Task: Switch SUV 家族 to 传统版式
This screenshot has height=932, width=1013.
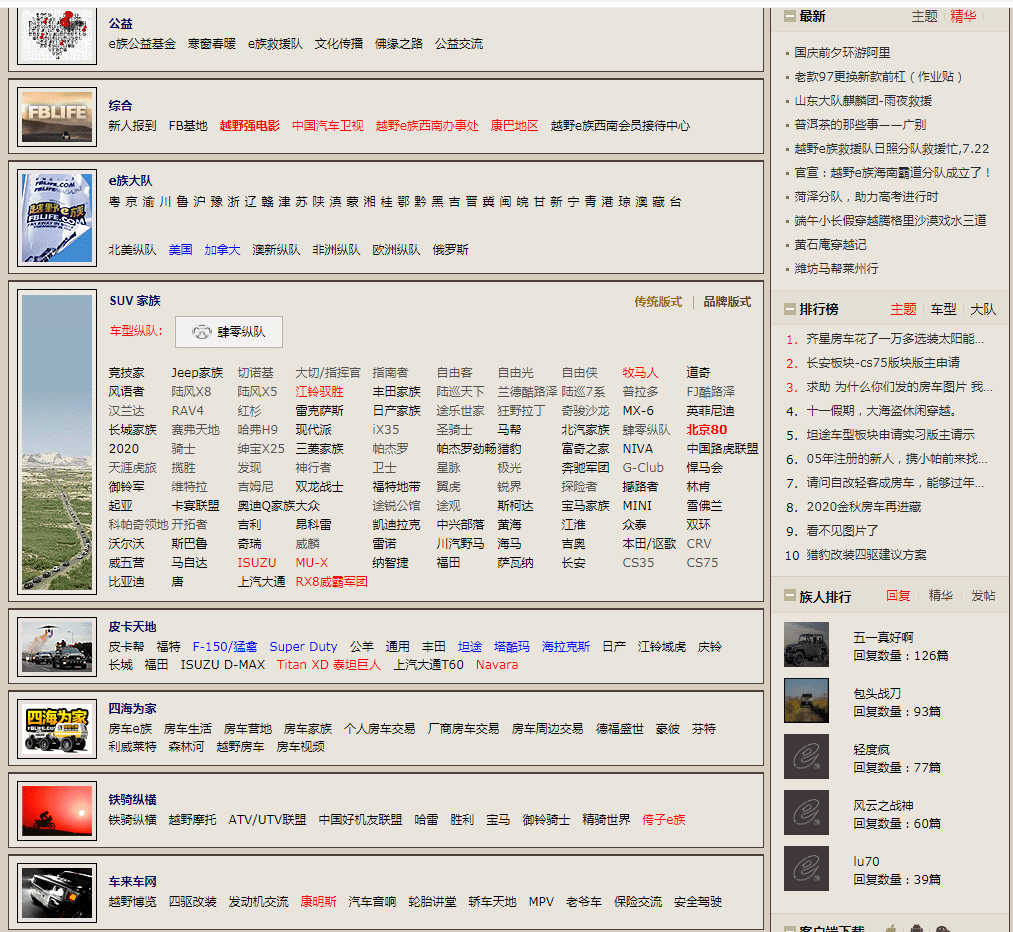Action: tap(658, 302)
